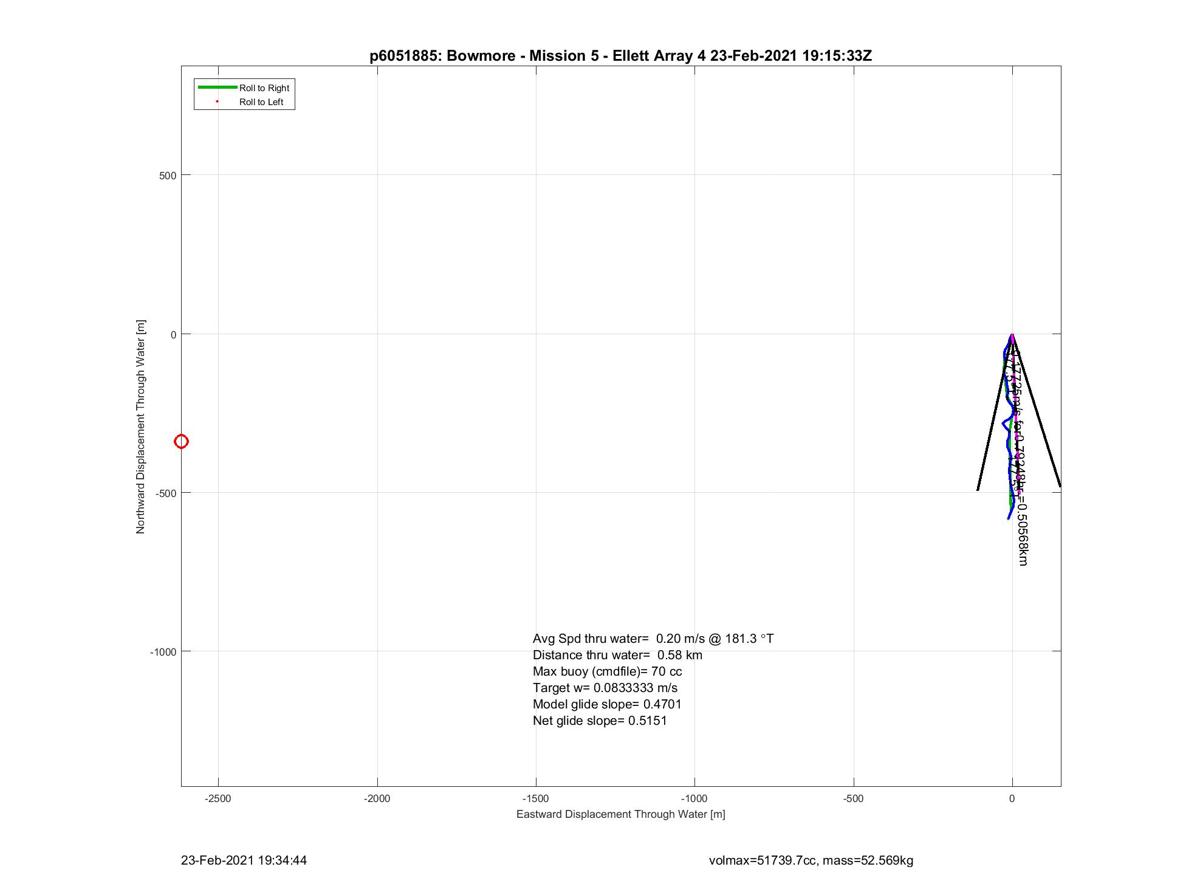Screen dimensions: 1200x885
Task: Click the x-axis tick label "-500"
Action: click(853, 799)
